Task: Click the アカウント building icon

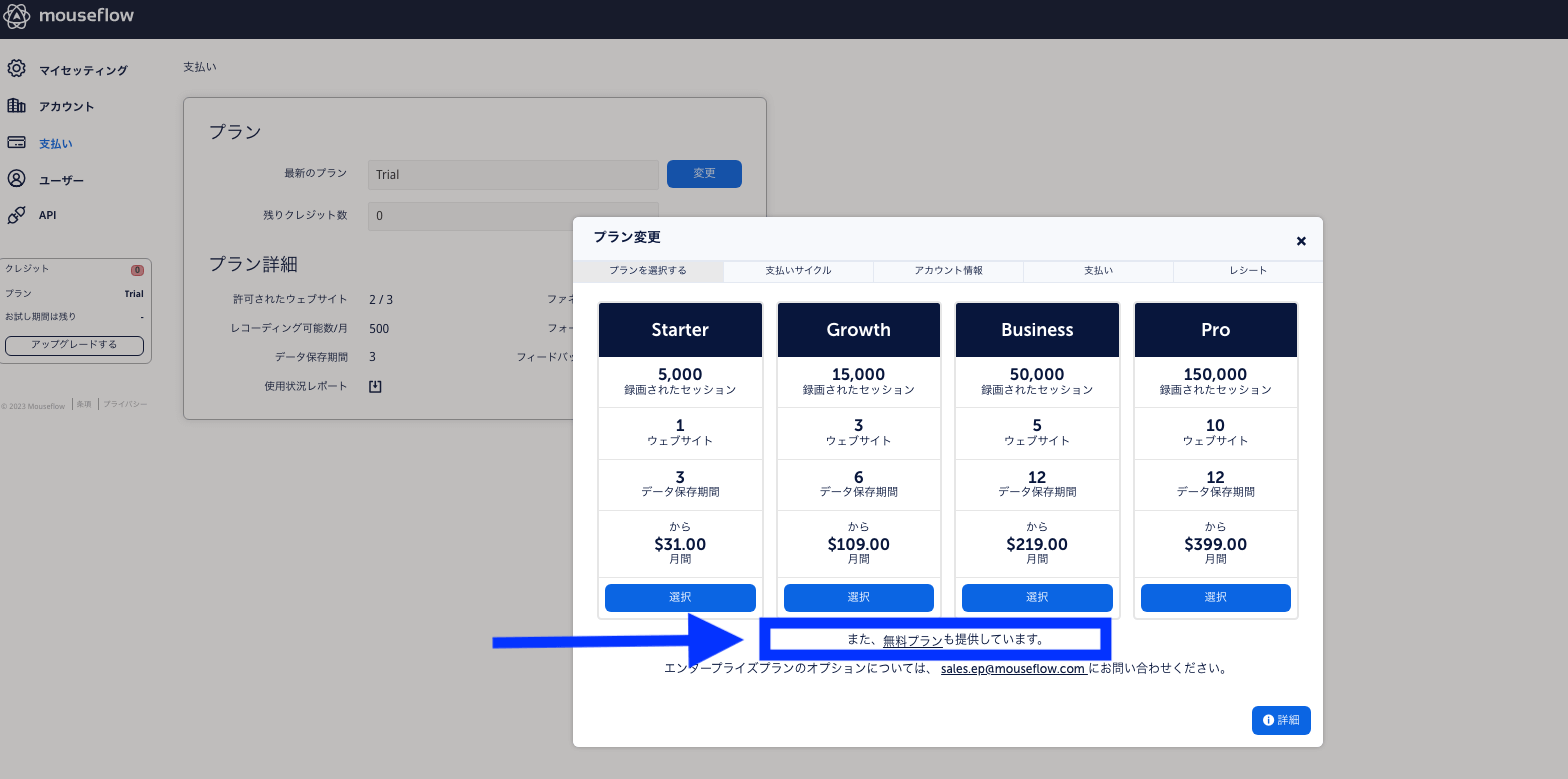Action: [16, 105]
